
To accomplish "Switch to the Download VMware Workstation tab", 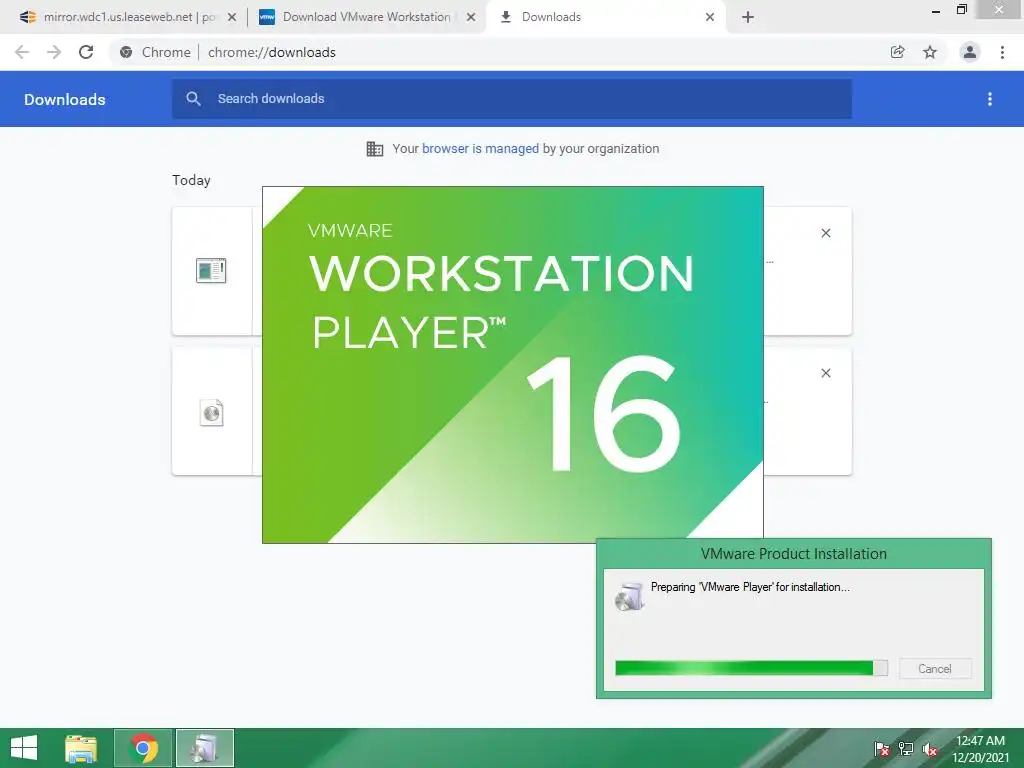I will pyautogui.click(x=366, y=17).
